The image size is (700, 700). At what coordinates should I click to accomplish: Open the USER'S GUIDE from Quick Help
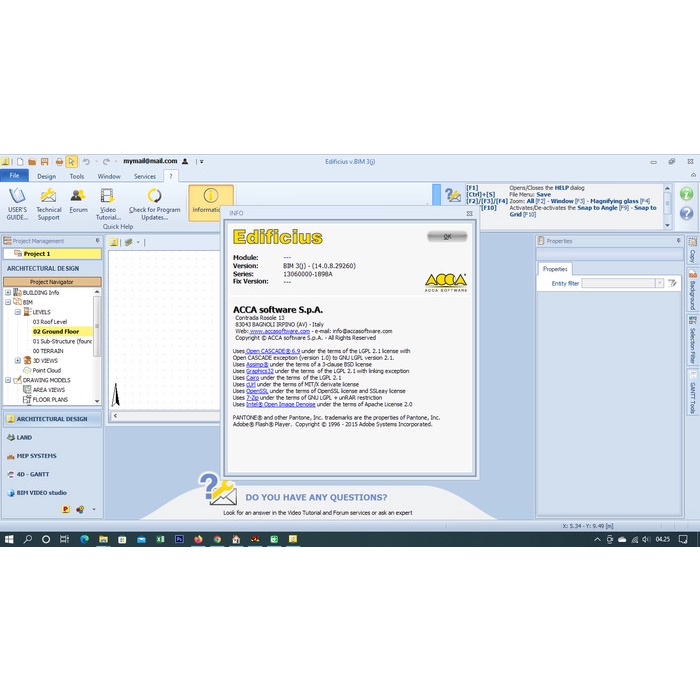(17, 204)
